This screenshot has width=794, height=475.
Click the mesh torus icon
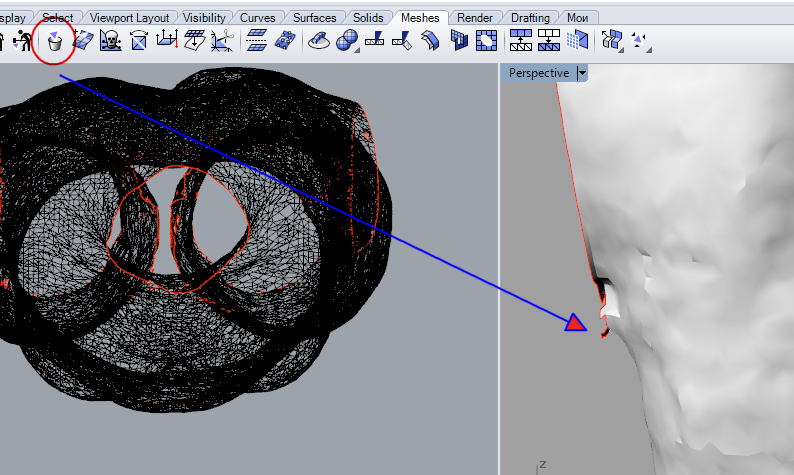pos(319,41)
